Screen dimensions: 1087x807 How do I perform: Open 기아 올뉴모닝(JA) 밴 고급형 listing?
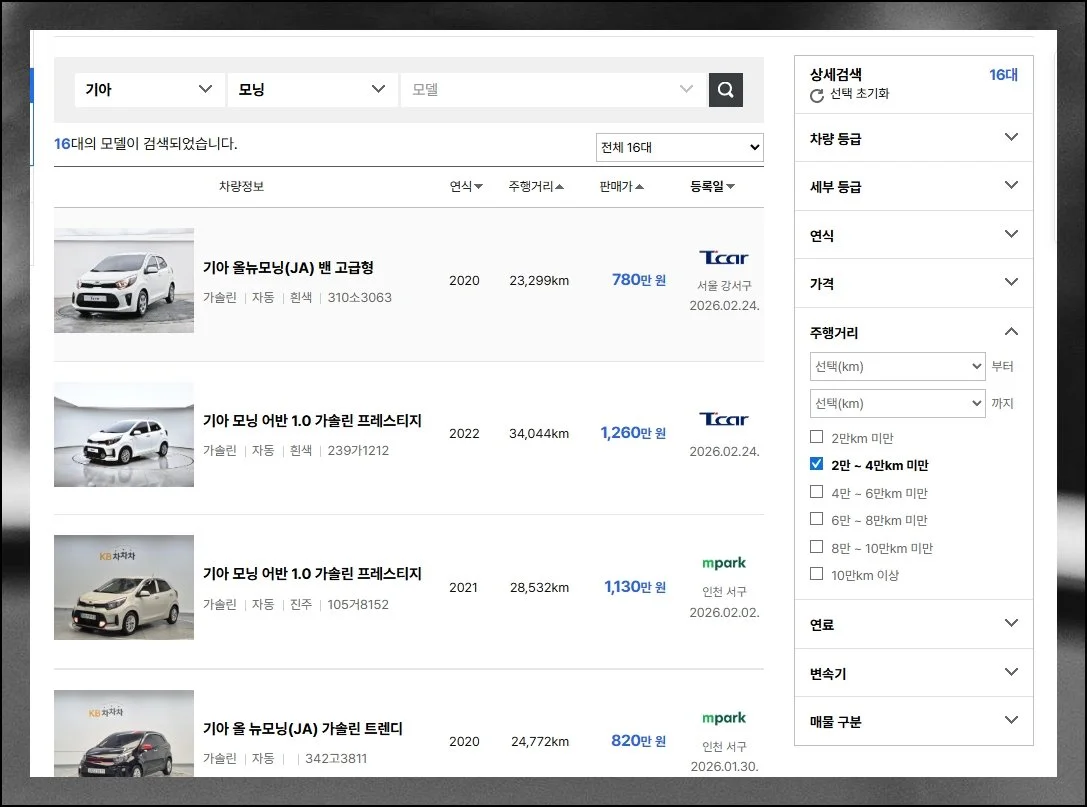point(288,268)
